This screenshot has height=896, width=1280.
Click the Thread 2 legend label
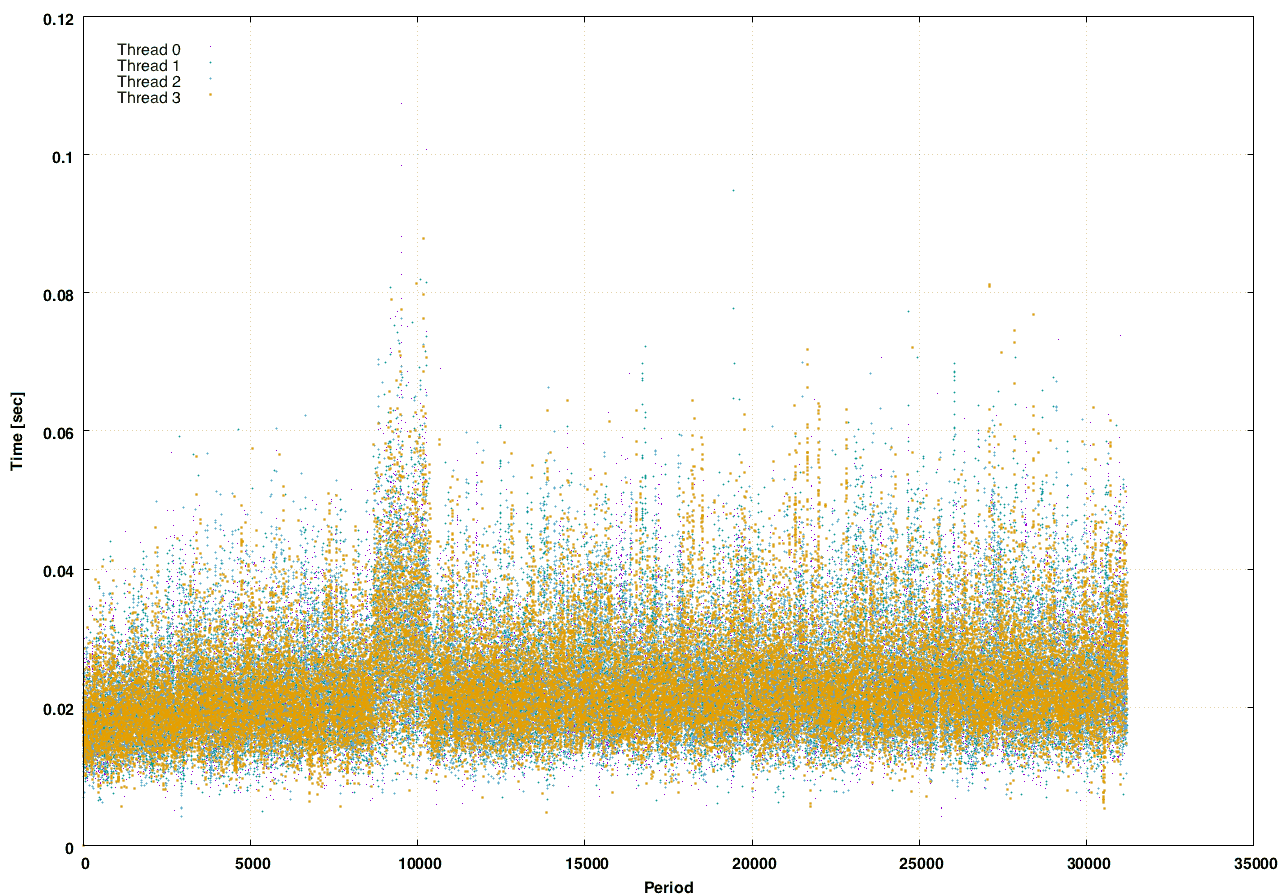(149, 82)
